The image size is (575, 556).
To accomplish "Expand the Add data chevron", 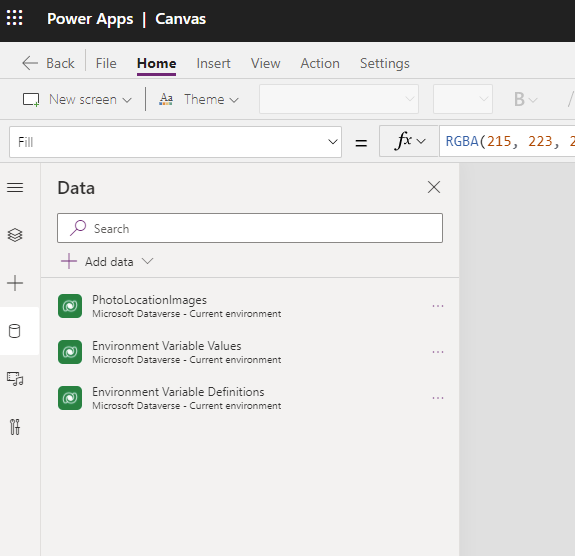I will coord(147,261).
